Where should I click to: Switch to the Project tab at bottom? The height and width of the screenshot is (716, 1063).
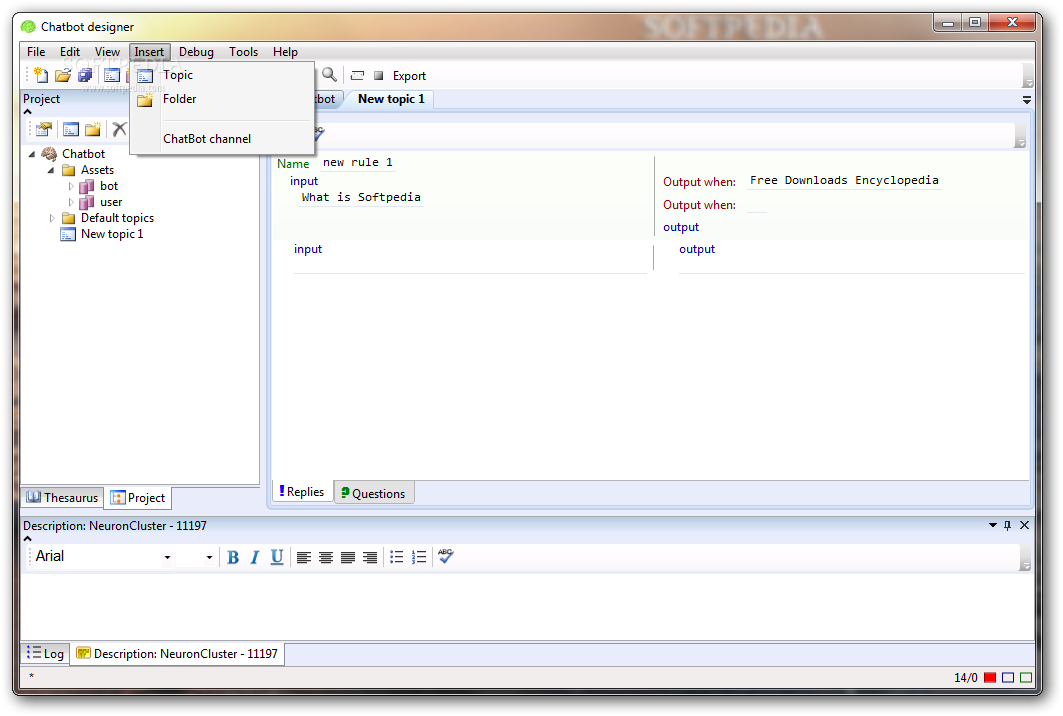click(x=138, y=498)
